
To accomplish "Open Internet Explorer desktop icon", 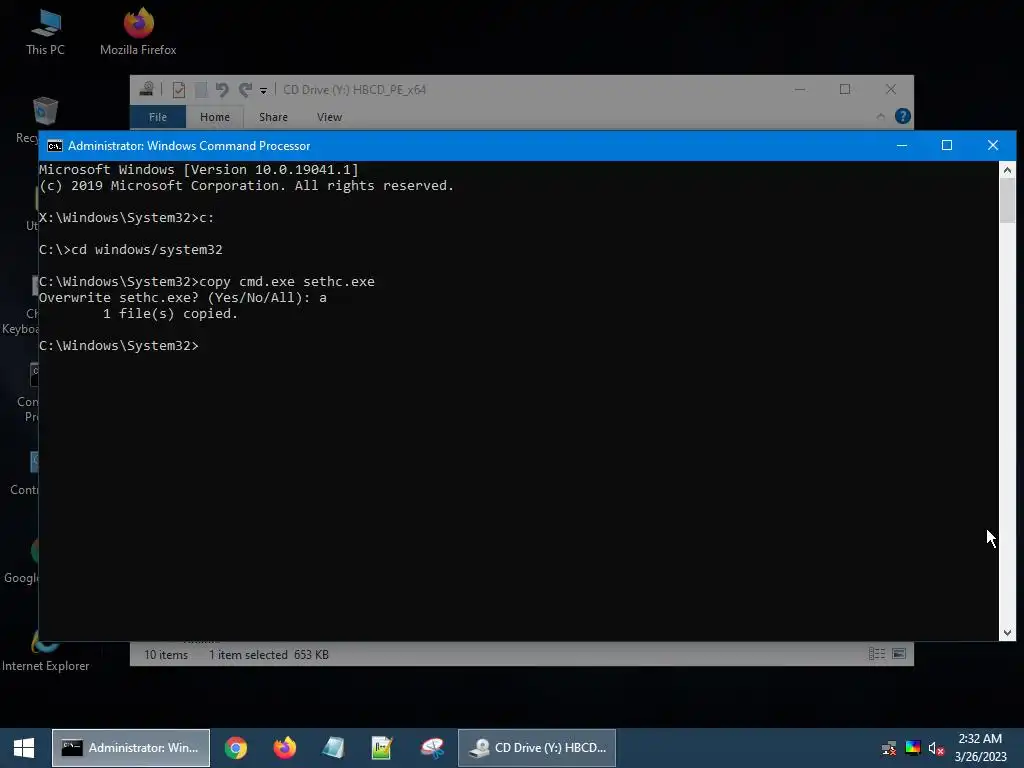I will pos(45,651).
